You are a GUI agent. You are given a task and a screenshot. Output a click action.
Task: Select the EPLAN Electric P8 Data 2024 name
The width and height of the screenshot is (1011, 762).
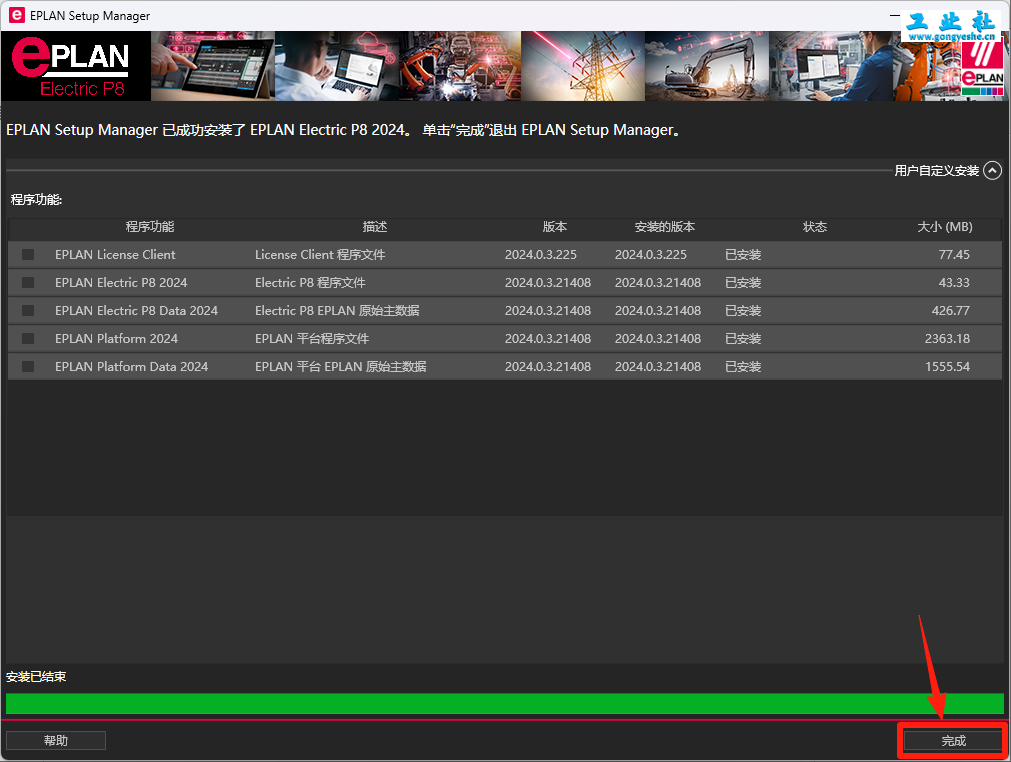136,311
